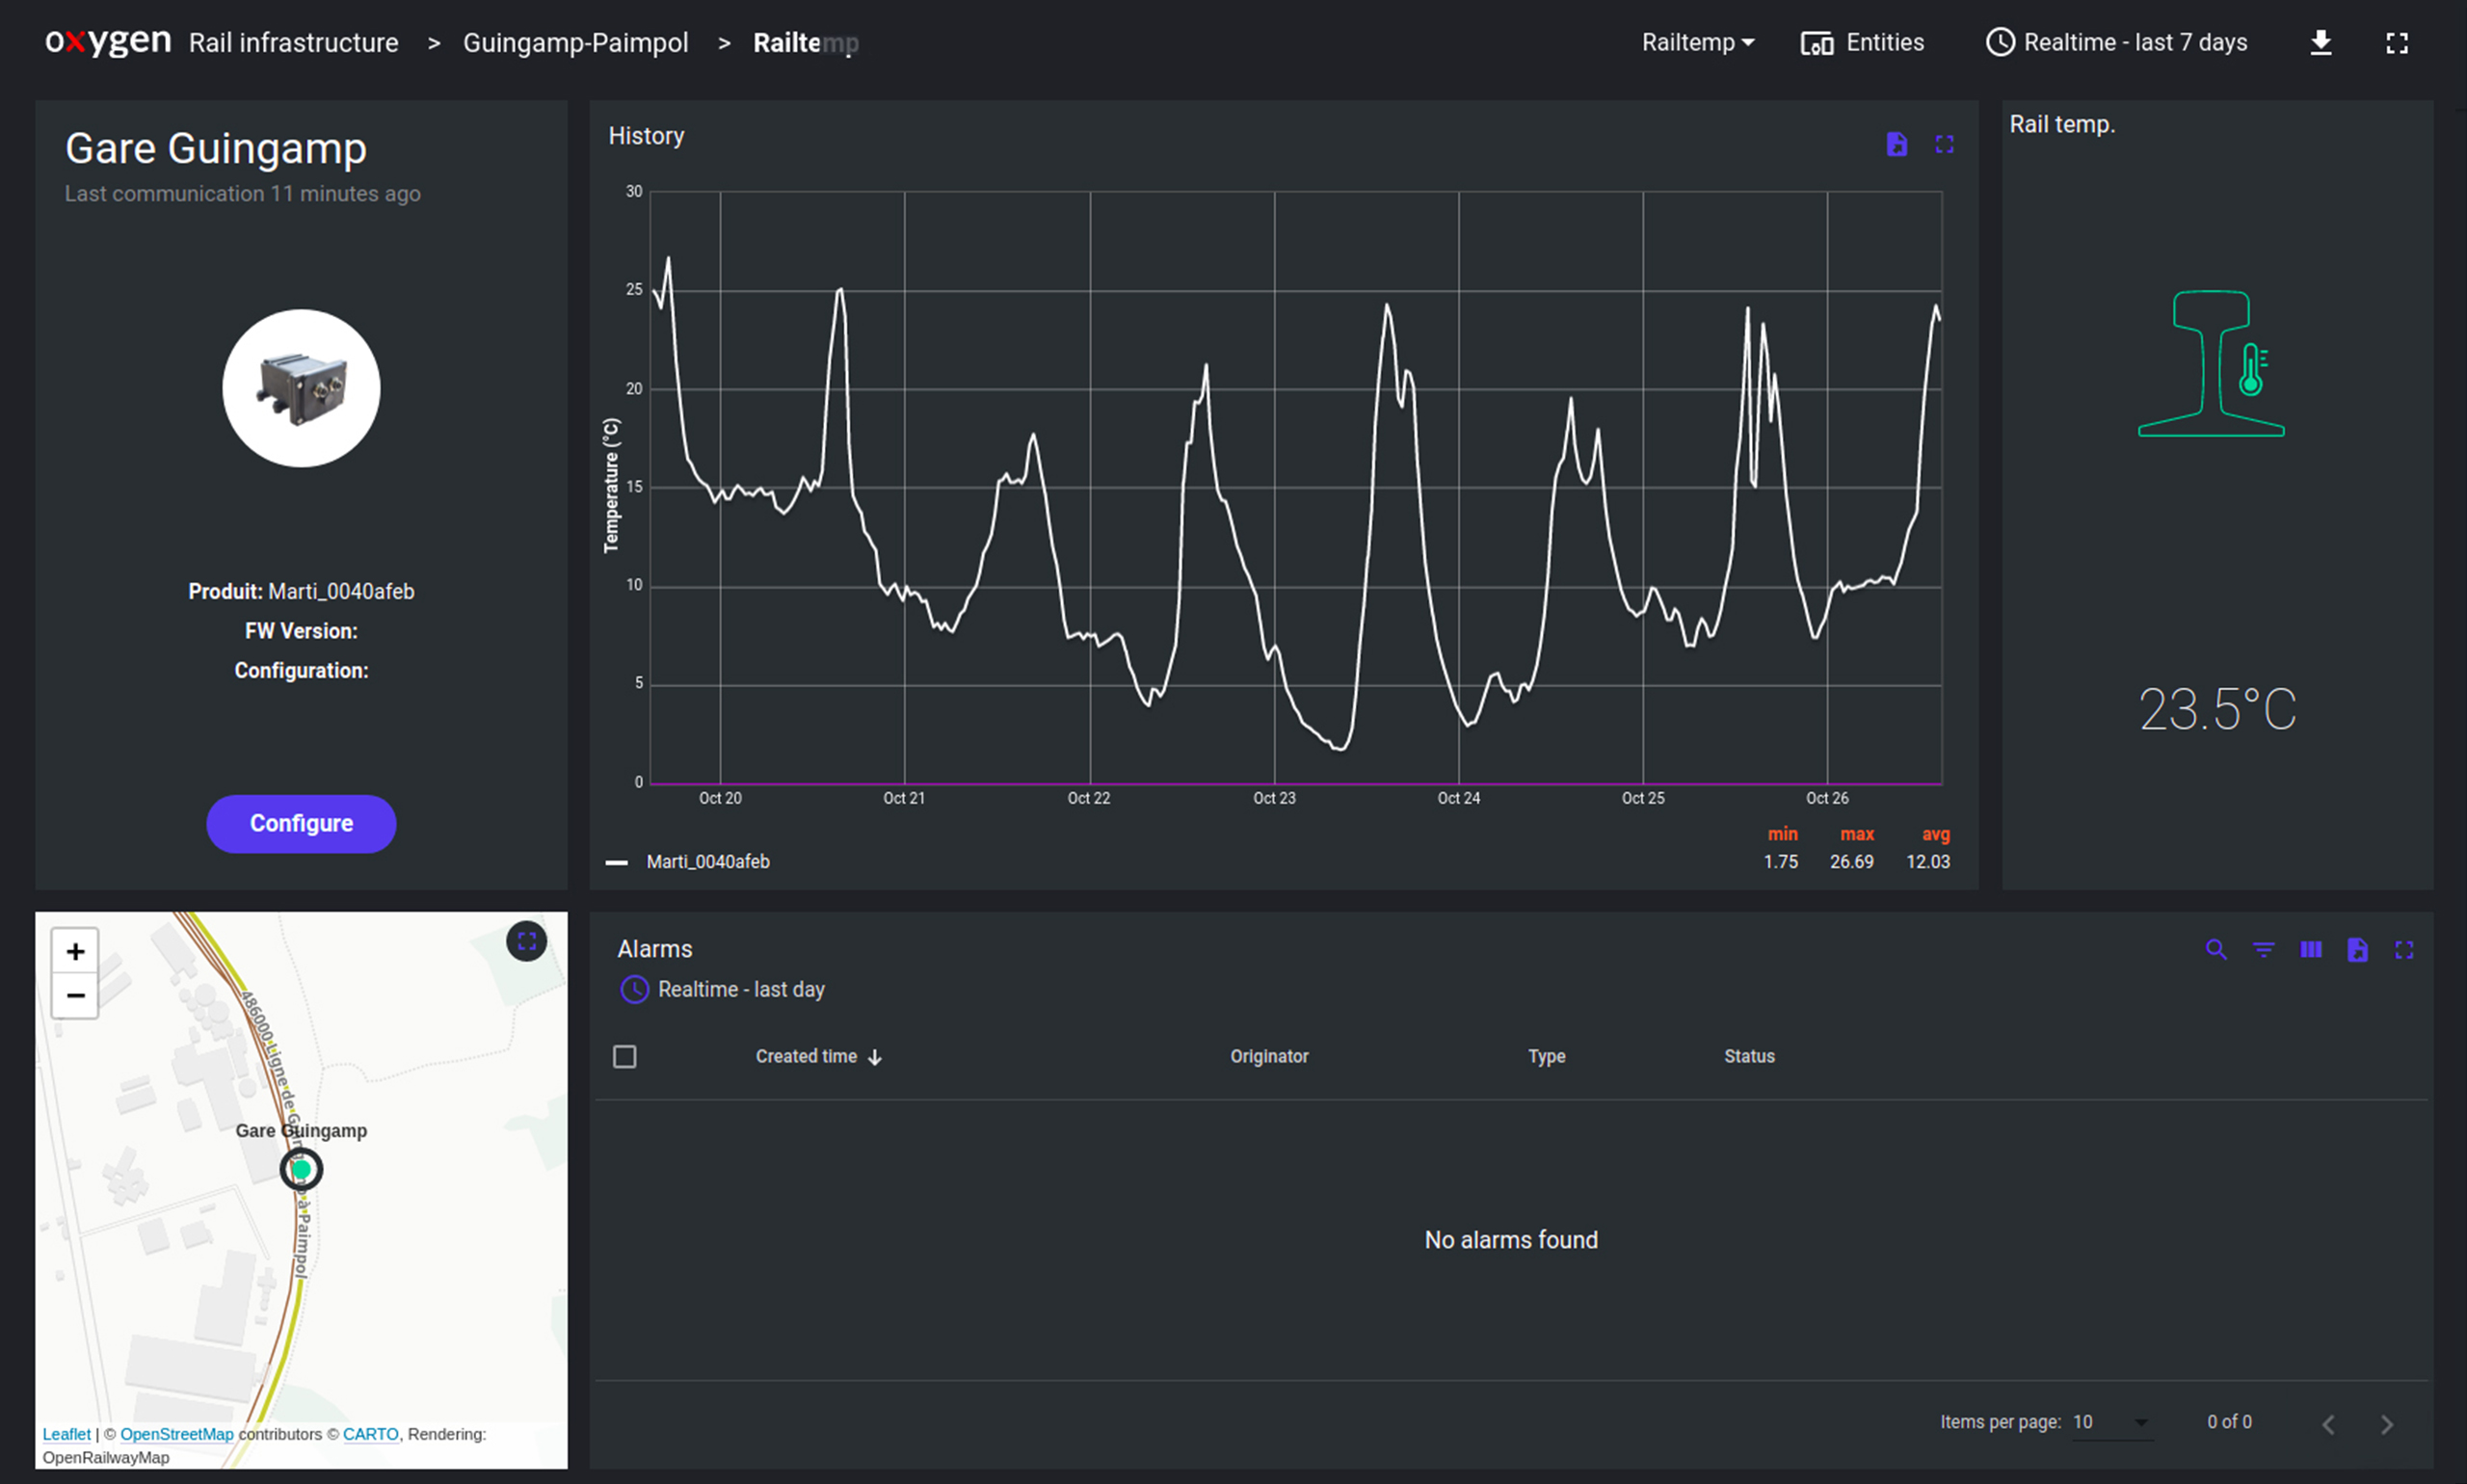Click the column layout icon in Alarms panel
This screenshot has width=2467, height=1484.
click(x=2310, y=948)
